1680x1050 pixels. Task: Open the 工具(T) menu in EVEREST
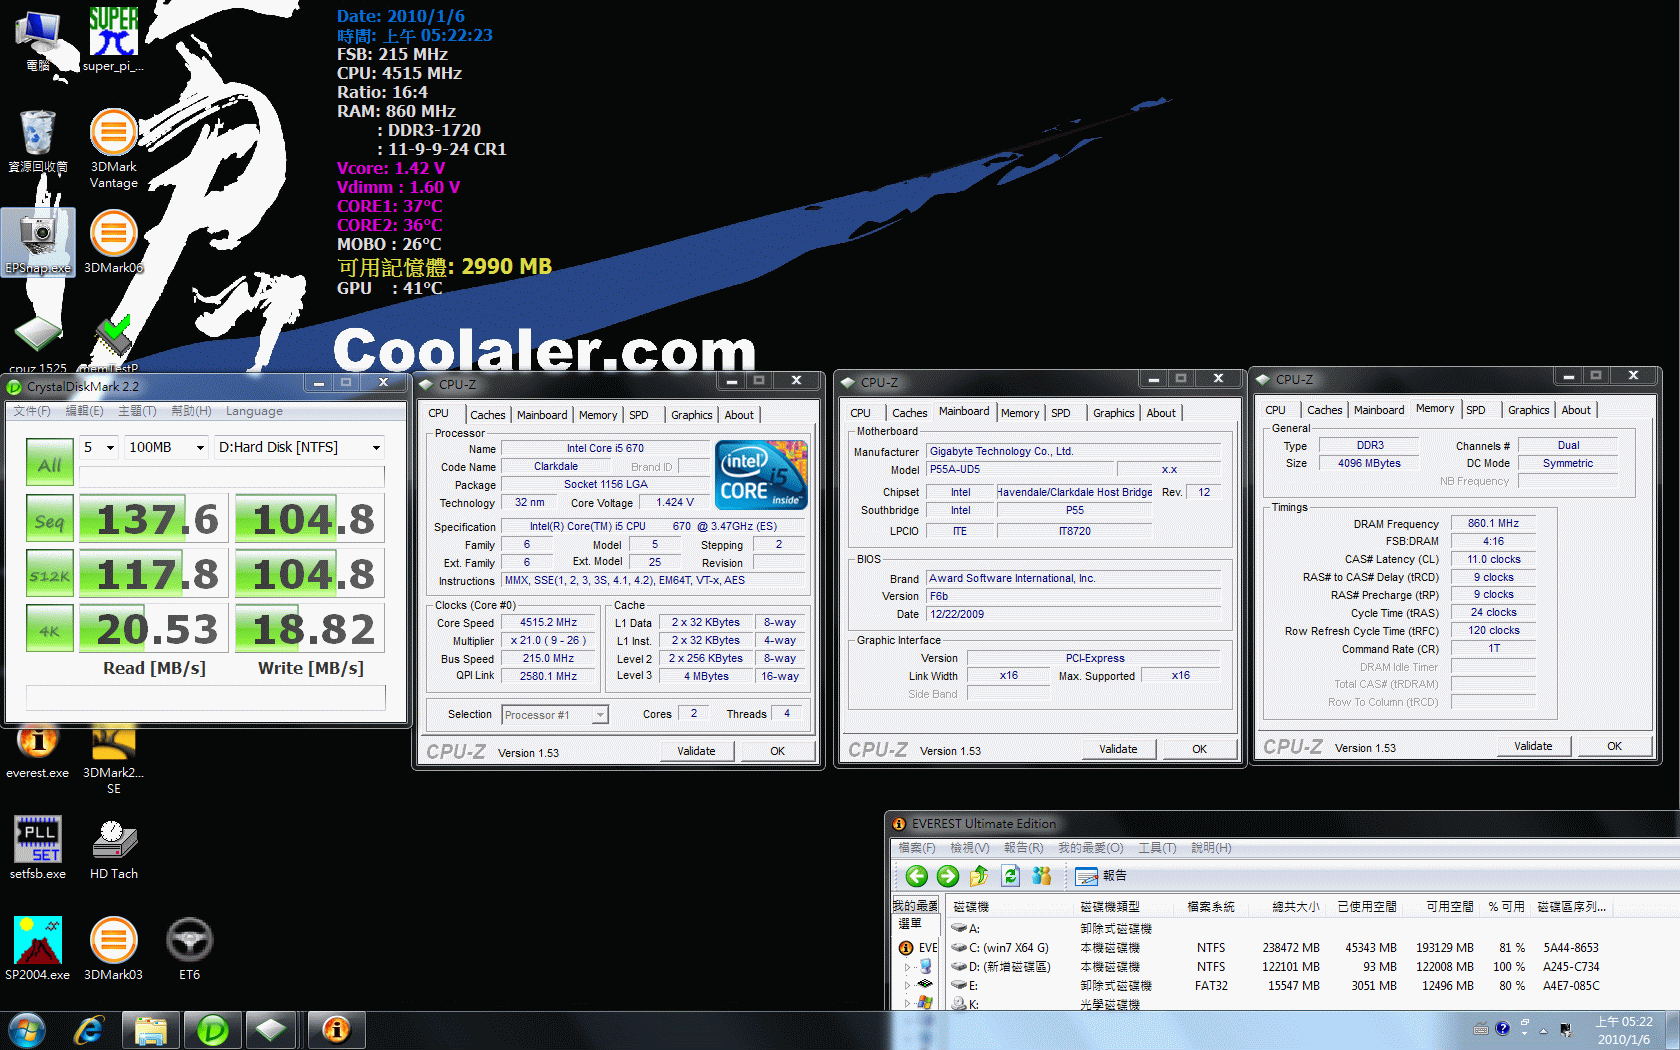tap(1157, 848)
